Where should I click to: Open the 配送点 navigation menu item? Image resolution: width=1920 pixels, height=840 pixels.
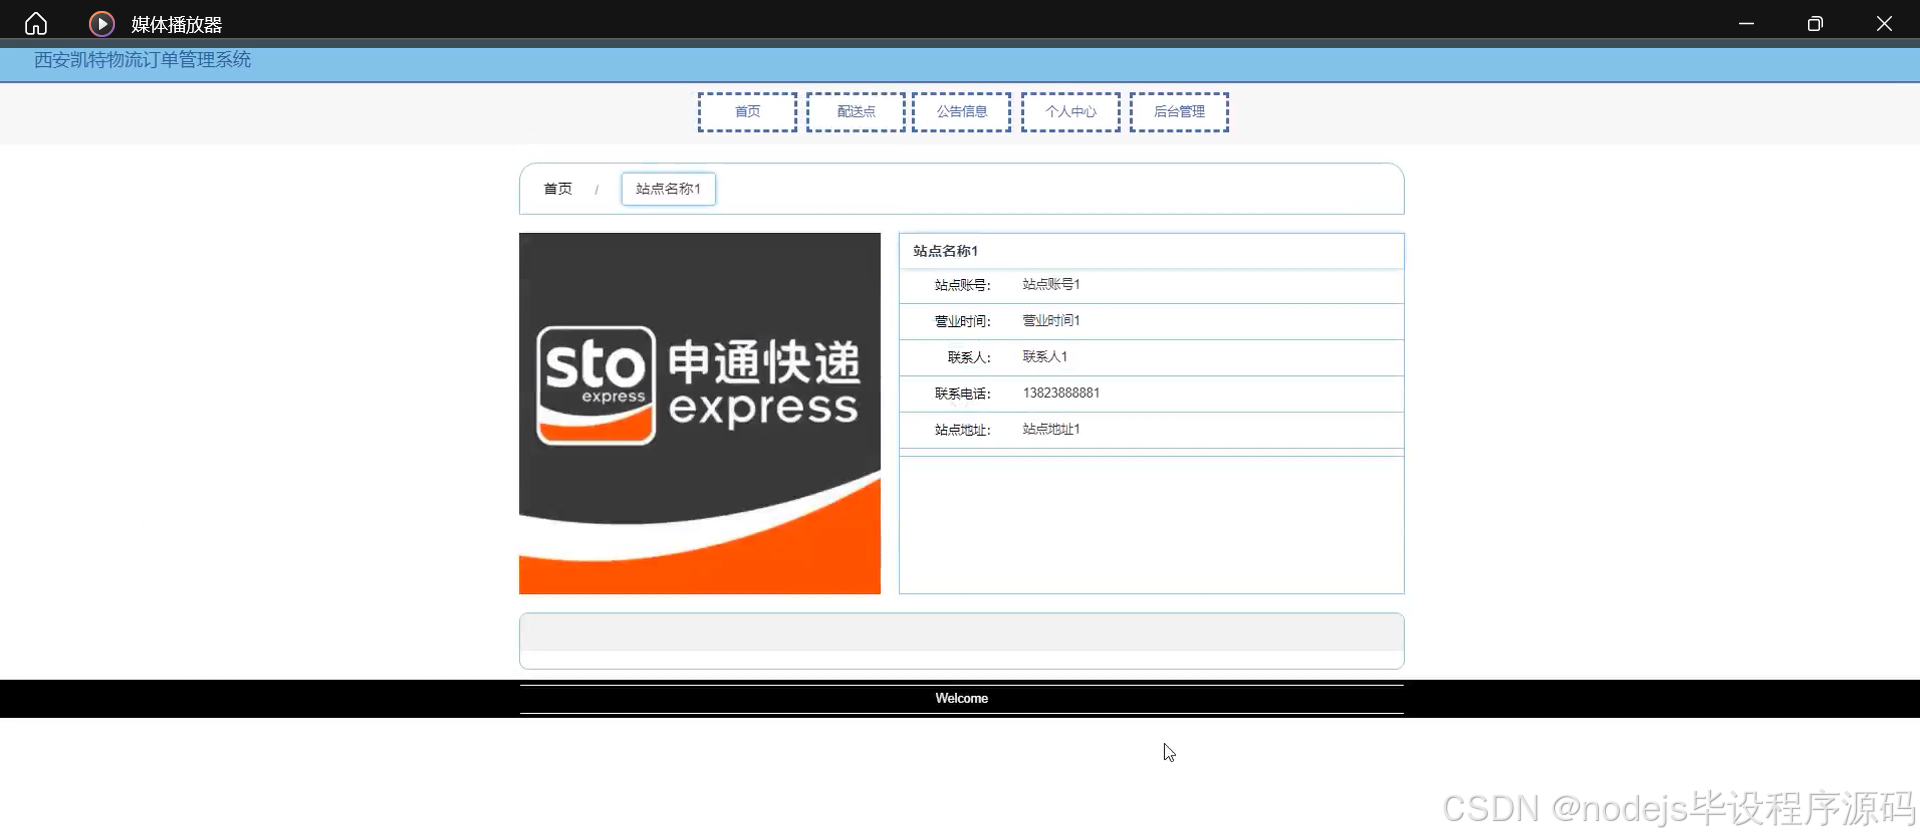[x=856, y=112]
